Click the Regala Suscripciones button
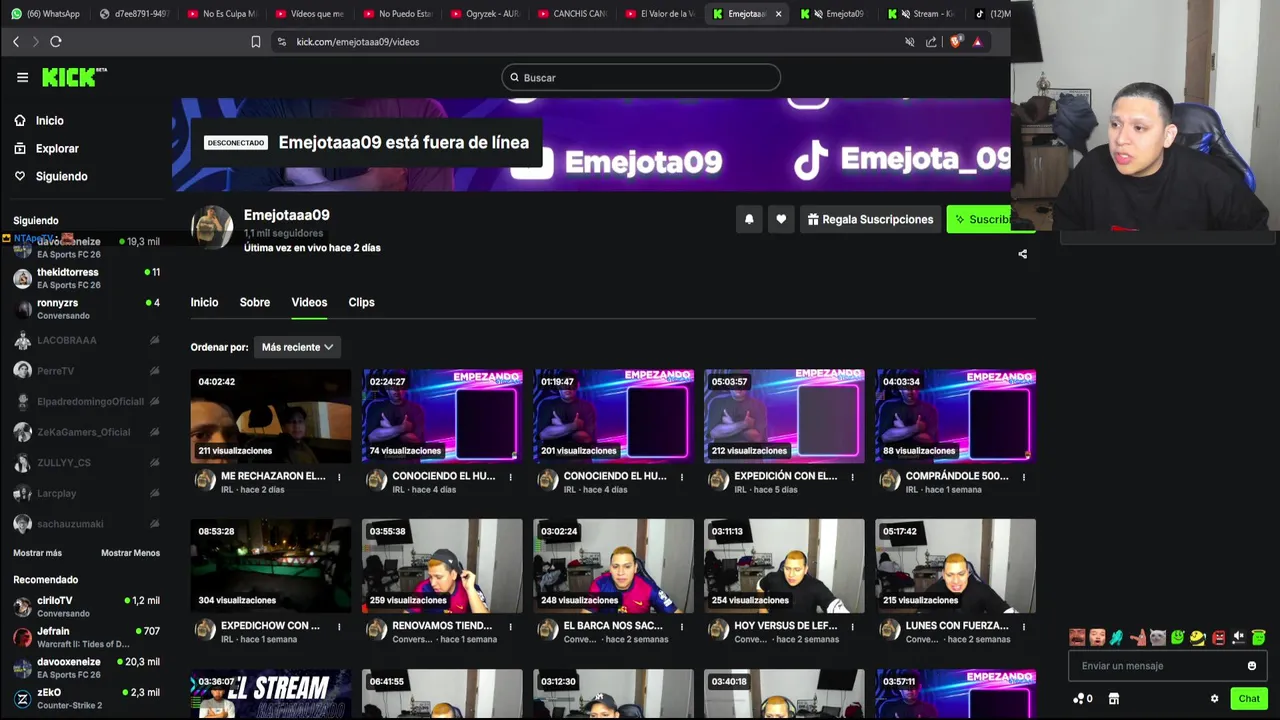This screenshot has width=1280, height=720. coord(870,219)
